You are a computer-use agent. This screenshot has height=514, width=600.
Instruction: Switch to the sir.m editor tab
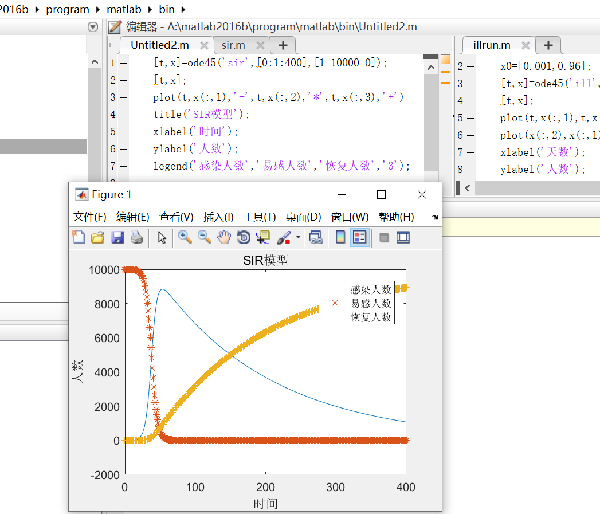(x=233, y=45)
